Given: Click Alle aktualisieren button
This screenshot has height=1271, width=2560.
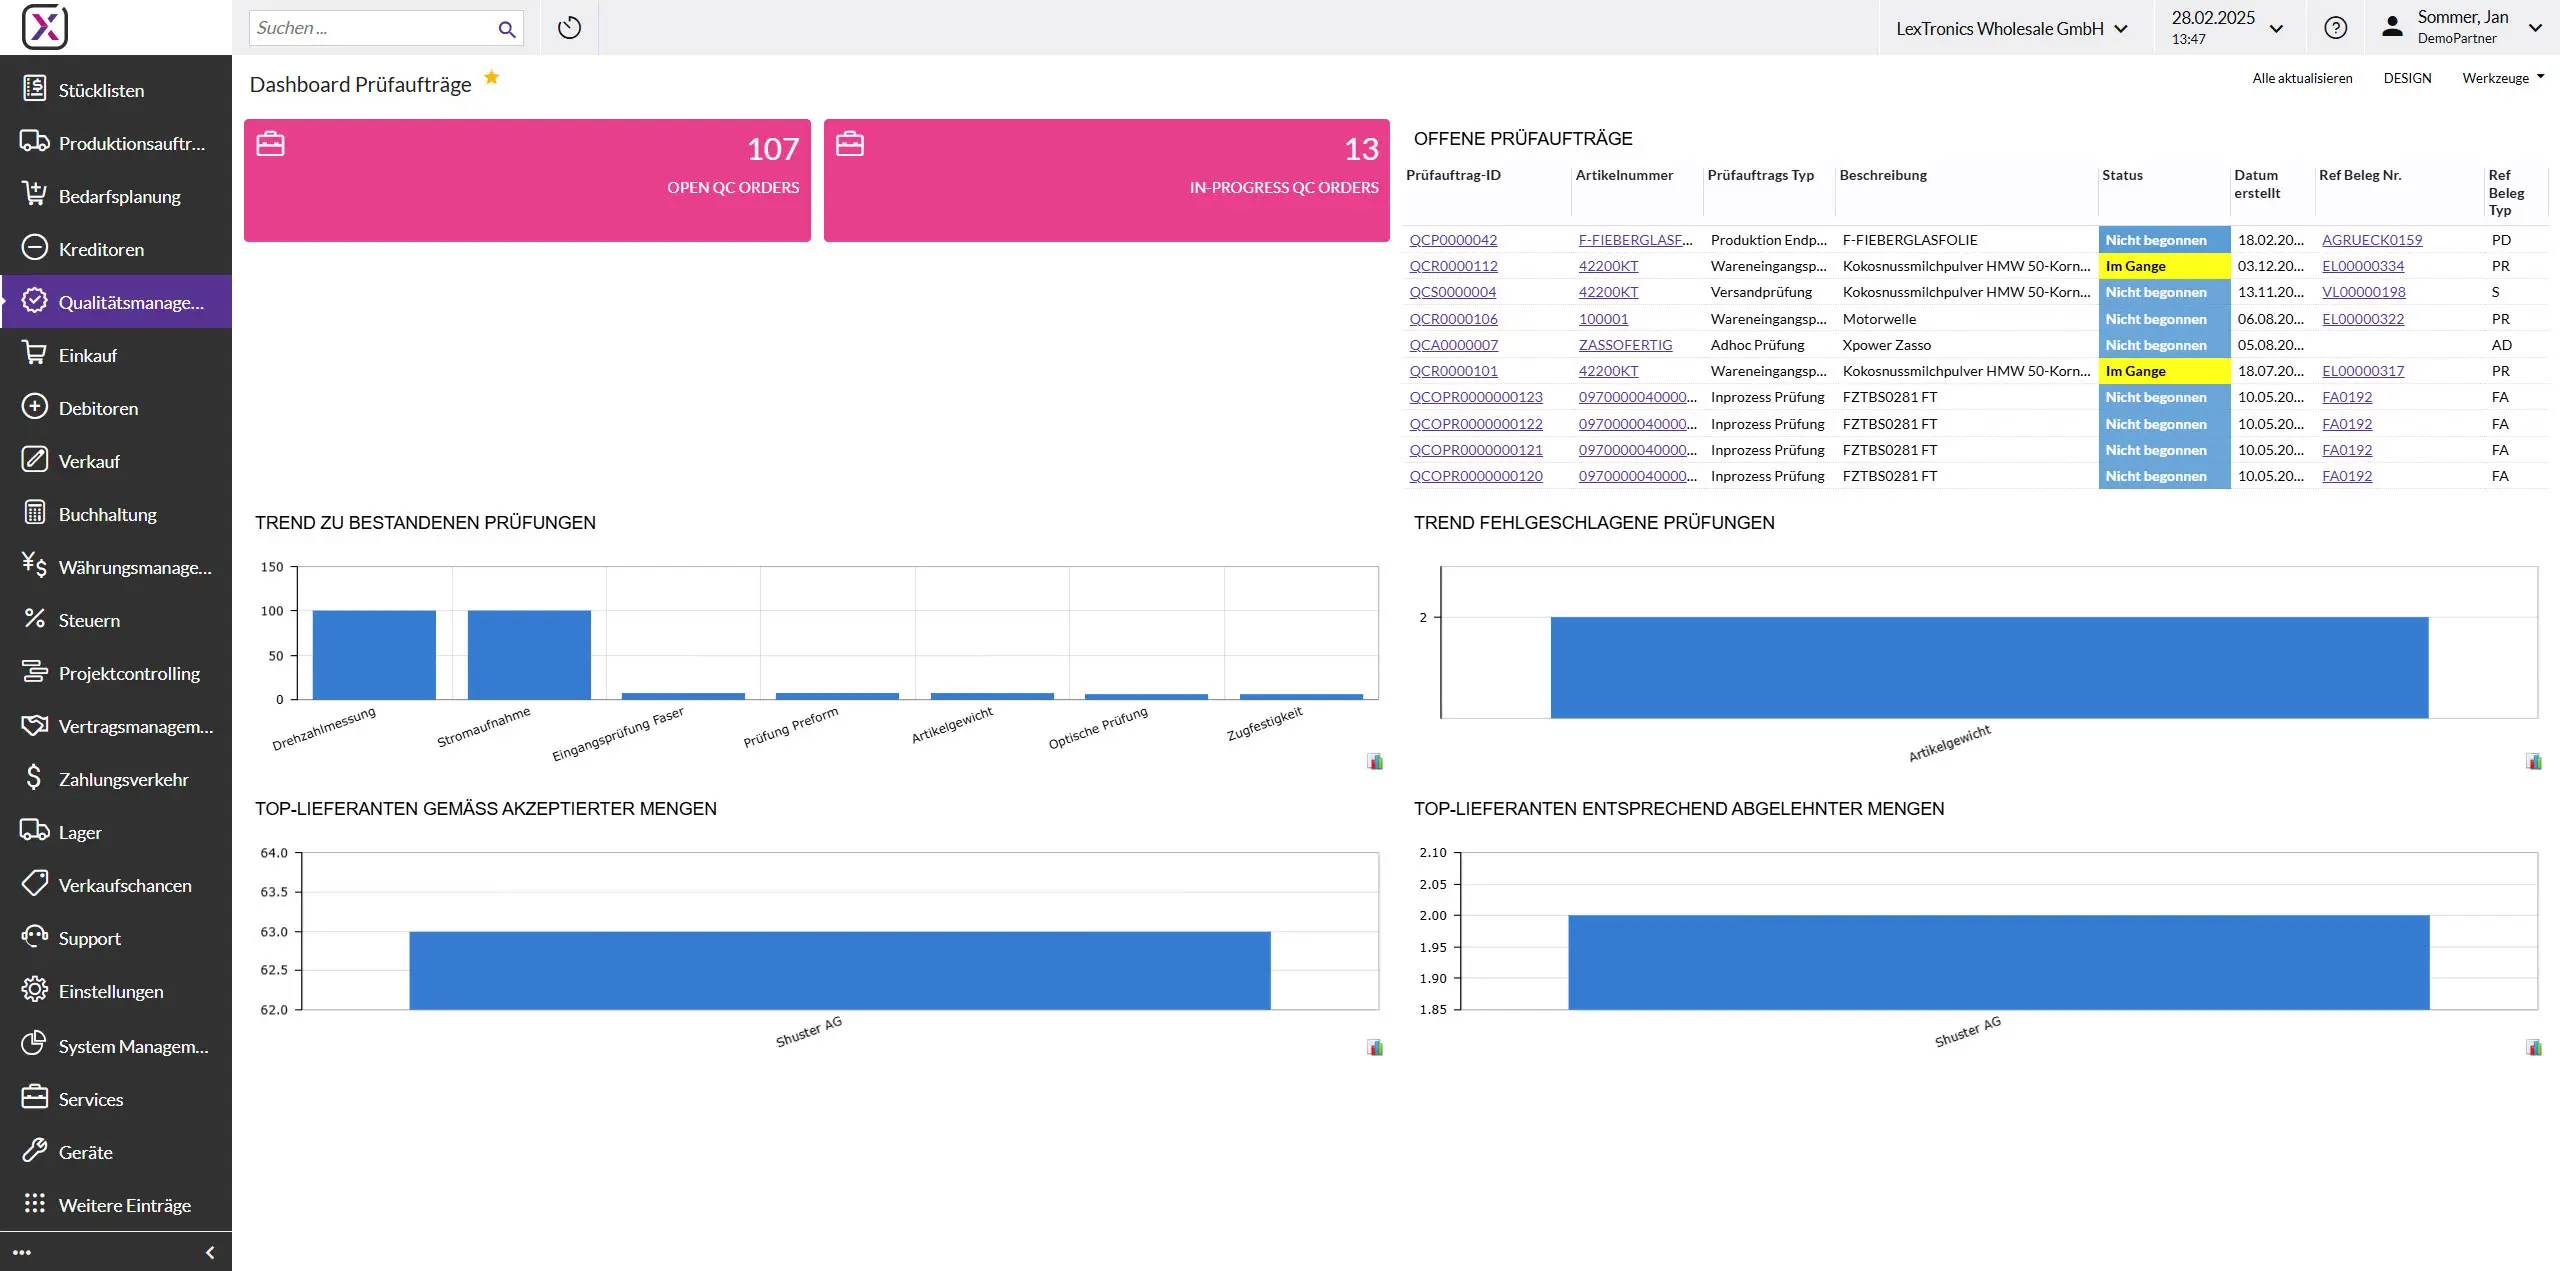Looking at the screenshot, I should pyautogui.click(x=2302, y=78).
